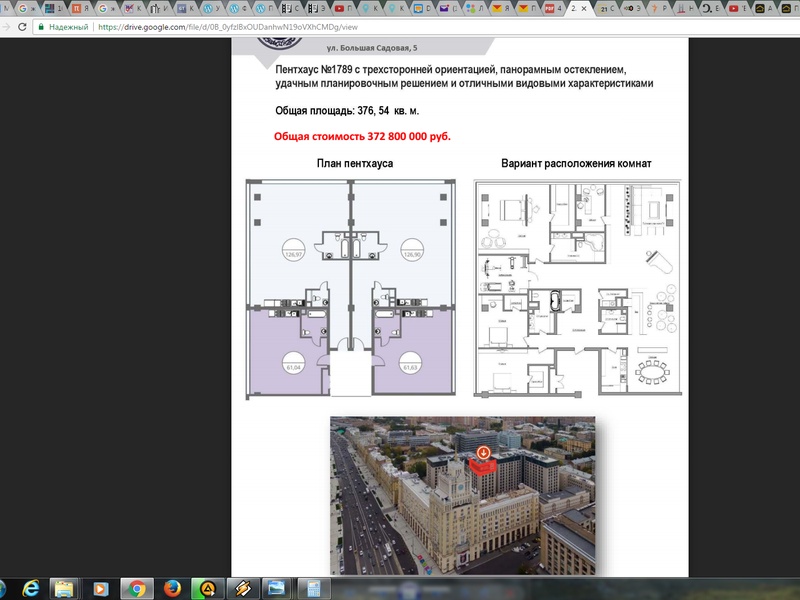800x600 pixels.
Task: Open Winamp lightning icon in taskbar
Action: [x=243, y=587]
